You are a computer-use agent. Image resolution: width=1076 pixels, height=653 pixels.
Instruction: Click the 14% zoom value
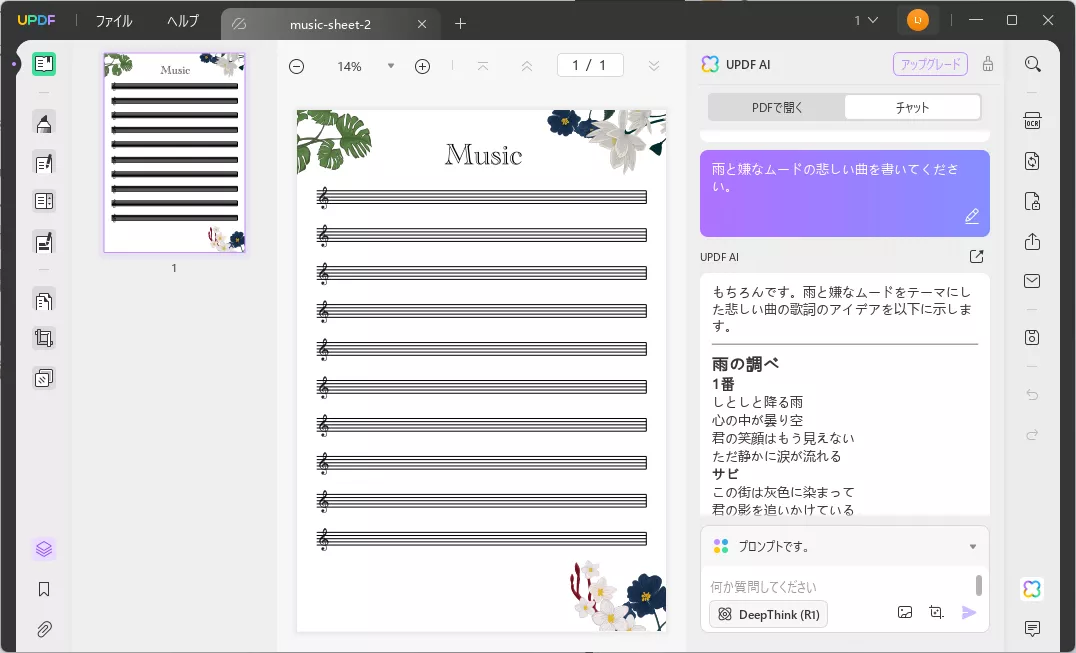pos(349,67)
